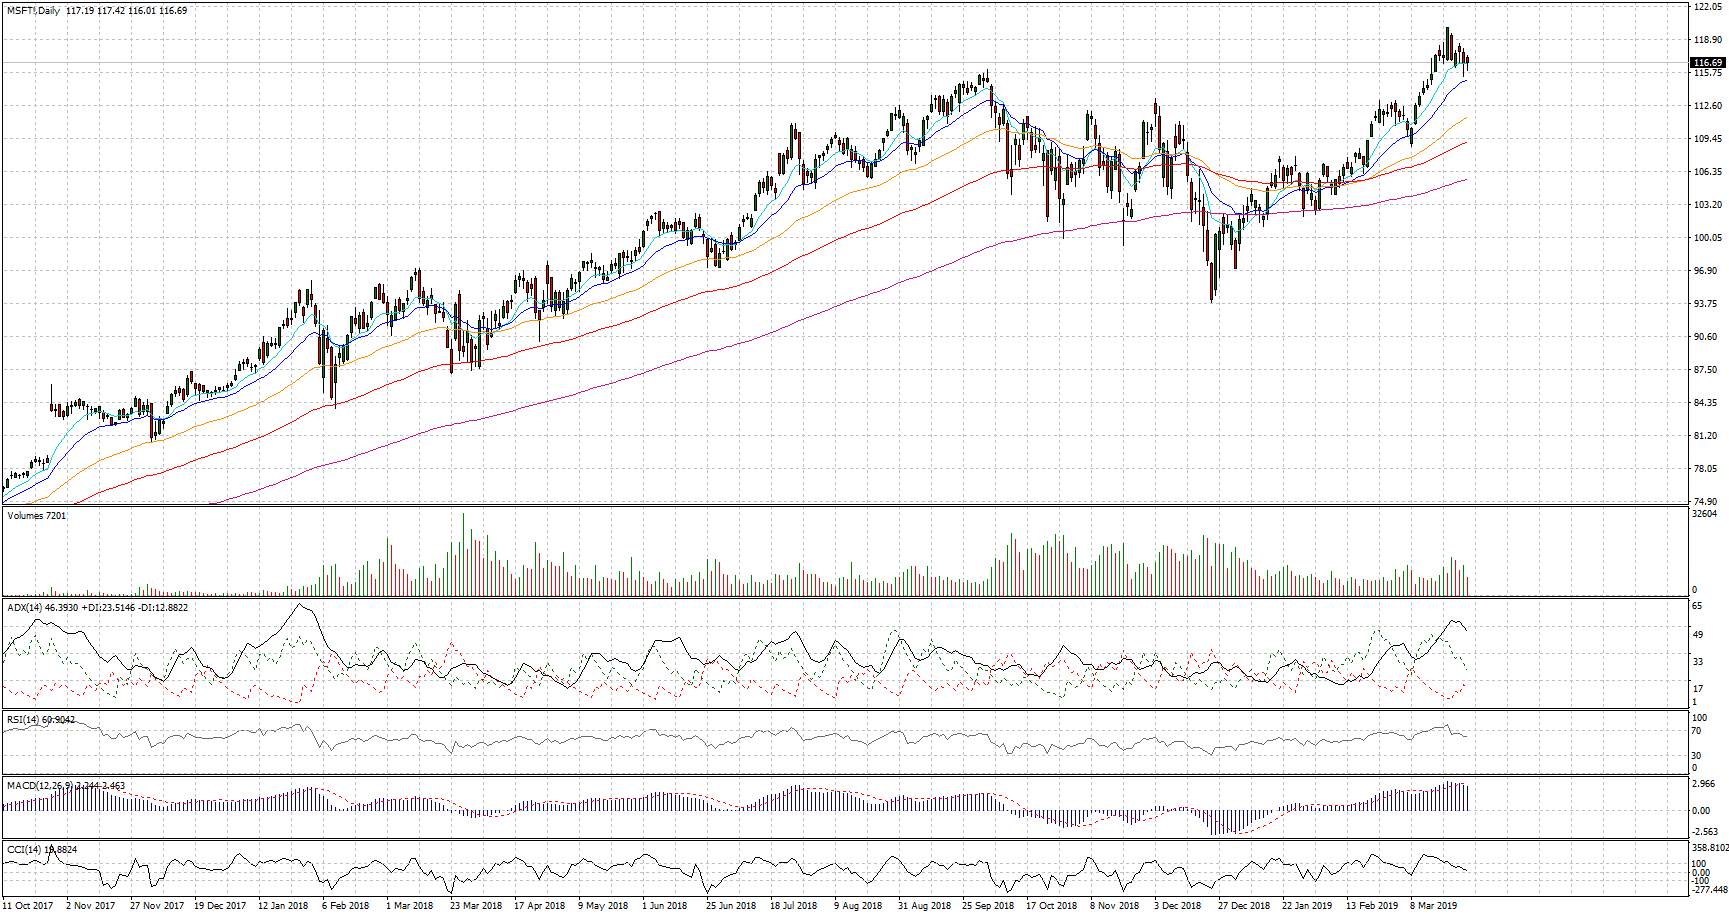This screenshot has height=917, width=1729.
Task: Click the '2 Nov 2017' date label
Action: tap(91, 906)
